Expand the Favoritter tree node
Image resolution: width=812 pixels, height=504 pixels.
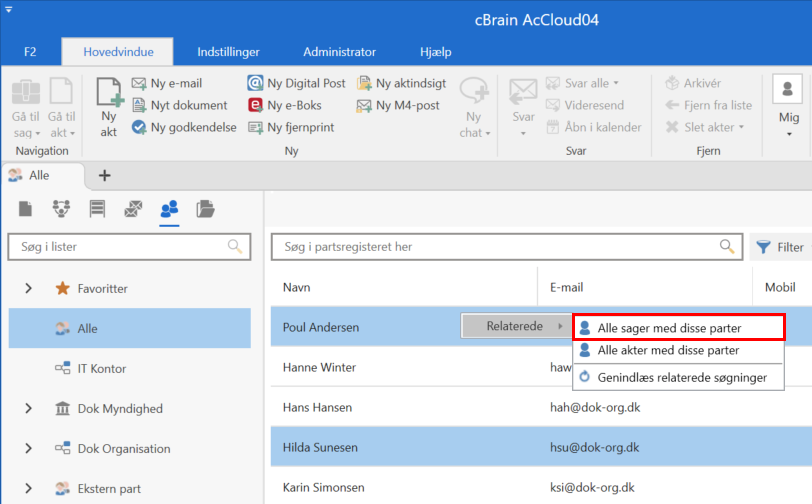(x=28, y=288)
